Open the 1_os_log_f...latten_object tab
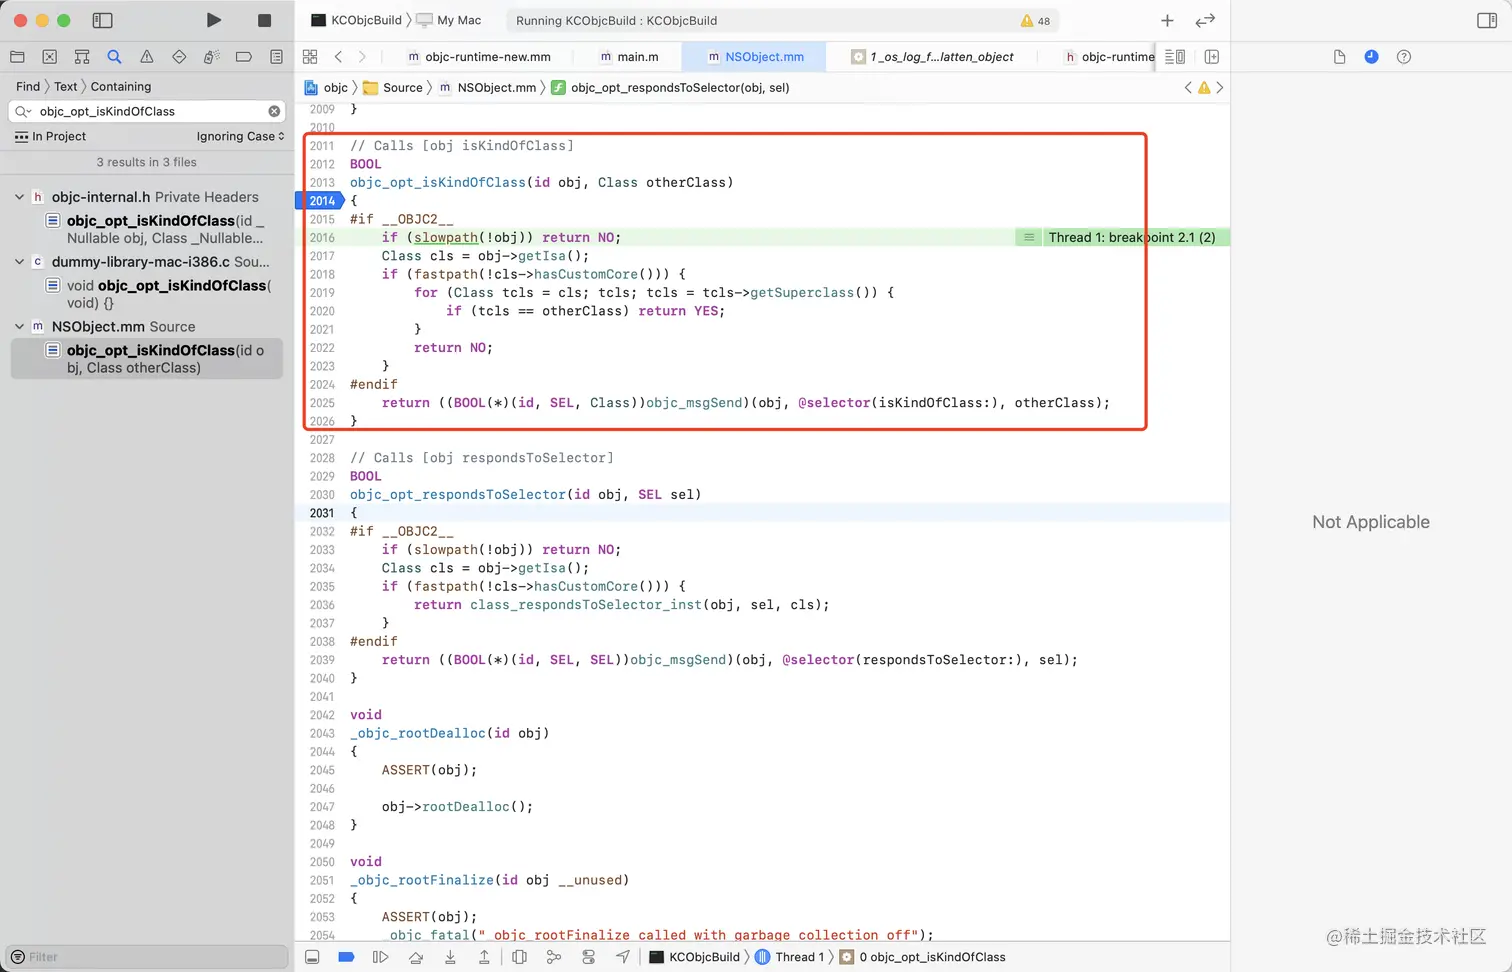 click(932, 57)
